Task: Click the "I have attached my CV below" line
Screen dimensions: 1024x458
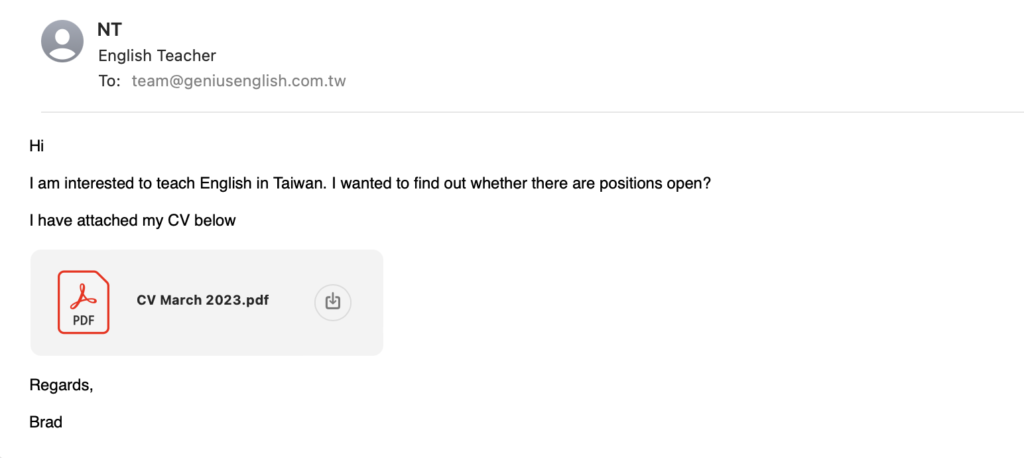Action: click(133, 221)
